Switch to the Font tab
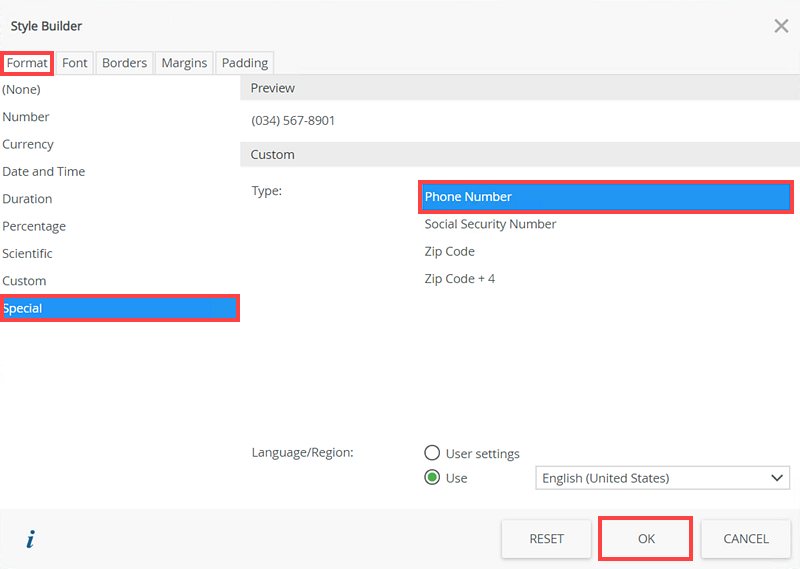This screenshot has width=800, height=569. click(x=75, y=63)
